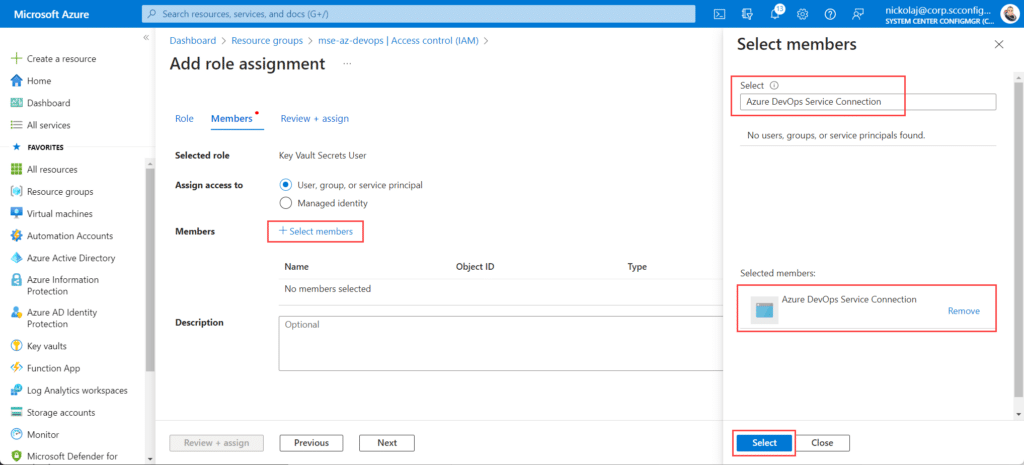Click the Create a resource plus icon

point(17,59)
